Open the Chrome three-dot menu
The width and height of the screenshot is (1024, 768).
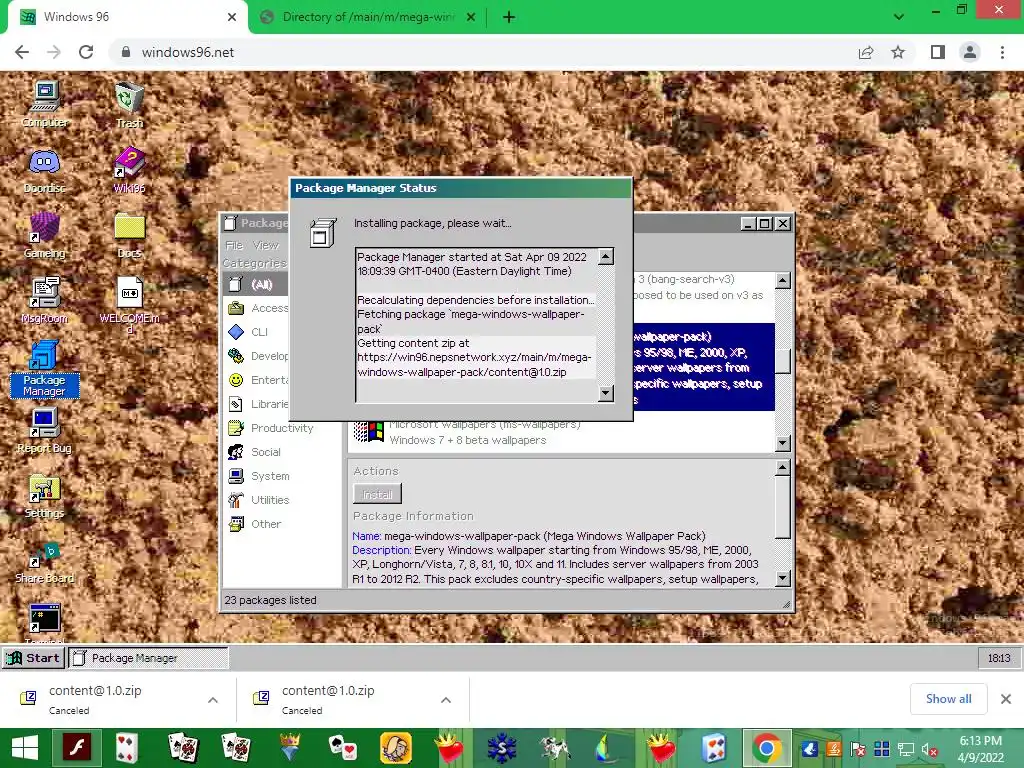pyautogui.click(x=1002, y=52)
